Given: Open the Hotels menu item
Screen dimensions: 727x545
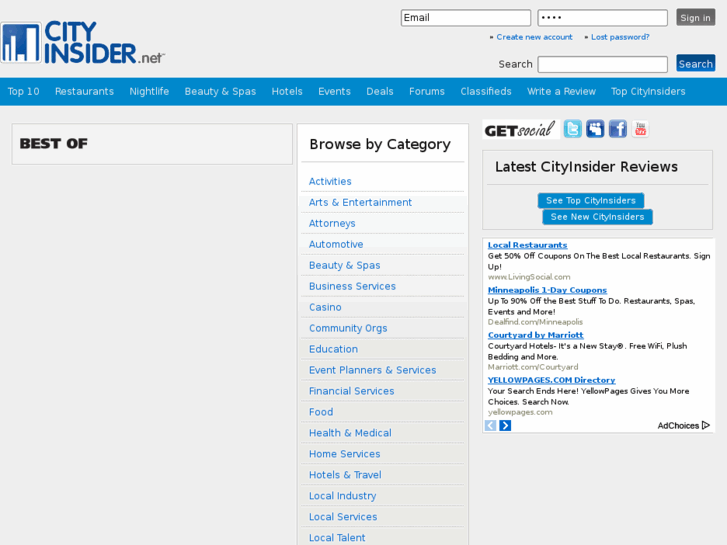Looking at the screenshot, I should pos(287,91).
